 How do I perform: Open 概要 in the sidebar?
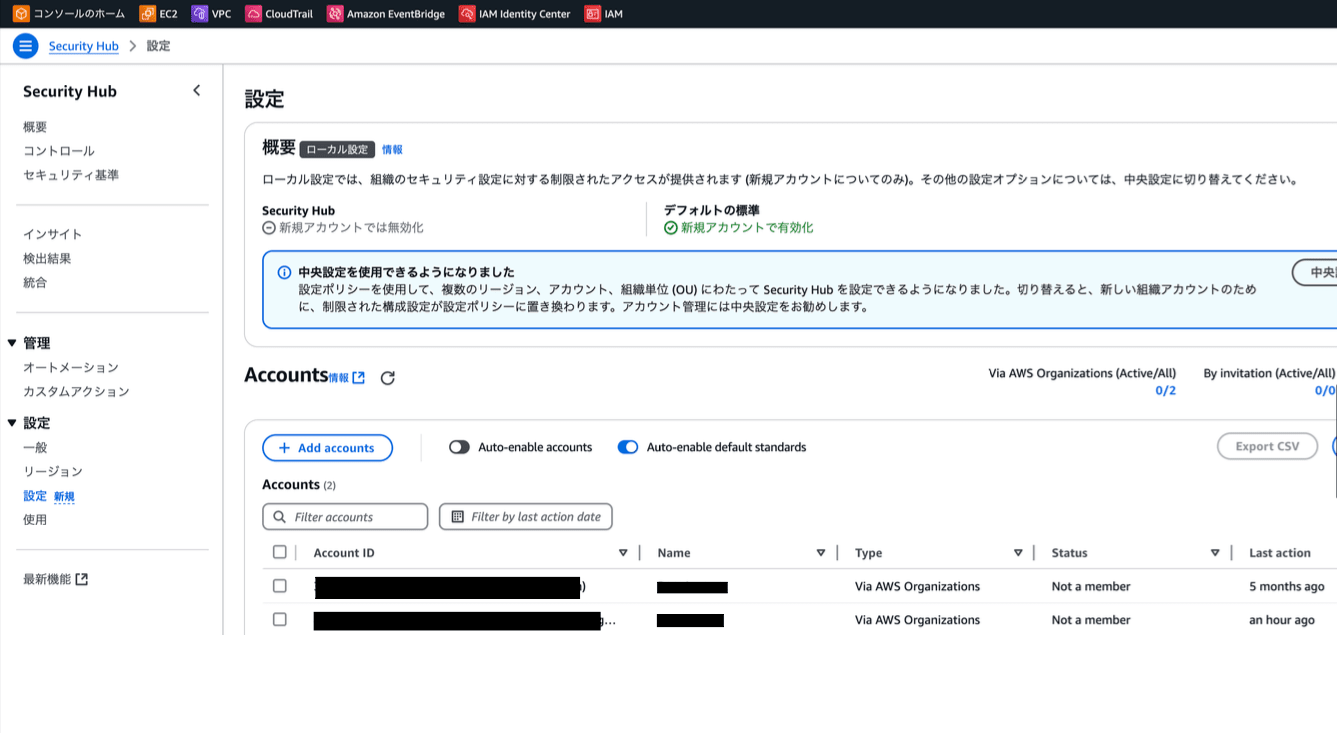click(x=35, y=127)
